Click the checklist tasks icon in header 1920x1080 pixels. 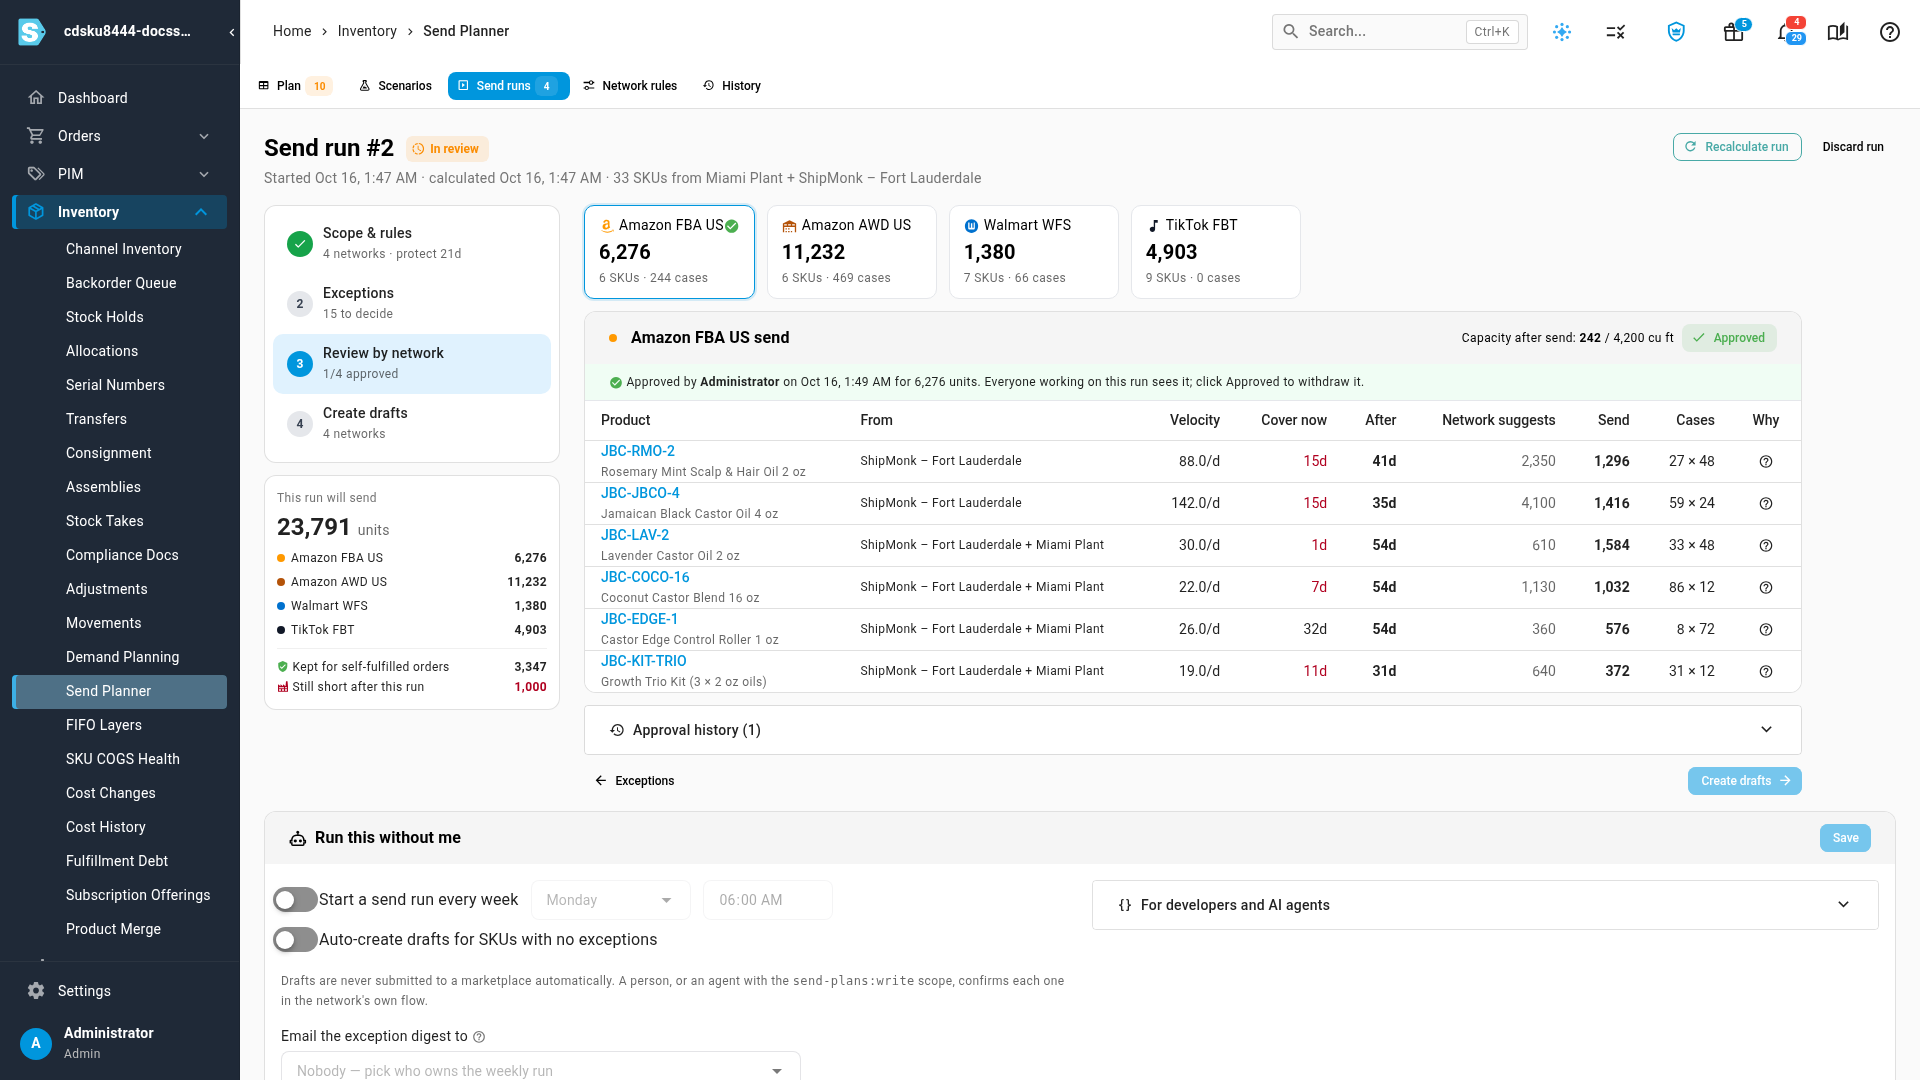tap(1615, 32)
